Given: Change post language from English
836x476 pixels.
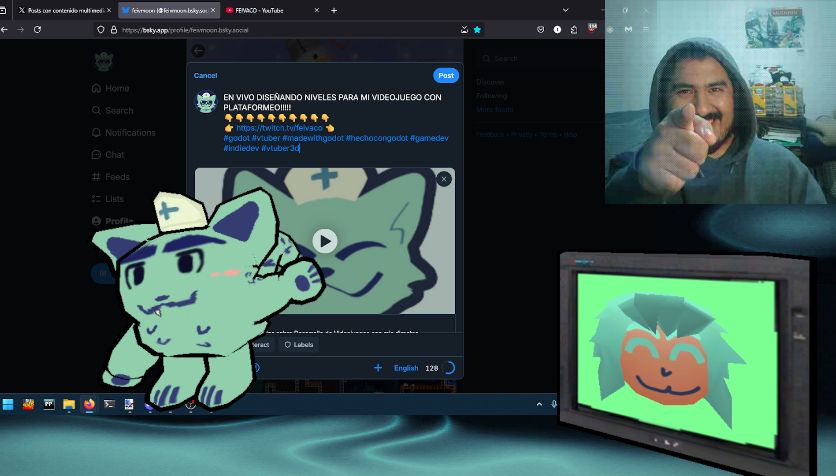Looking at the screenshot, I should pyautogui.click(x=406, y=368).
